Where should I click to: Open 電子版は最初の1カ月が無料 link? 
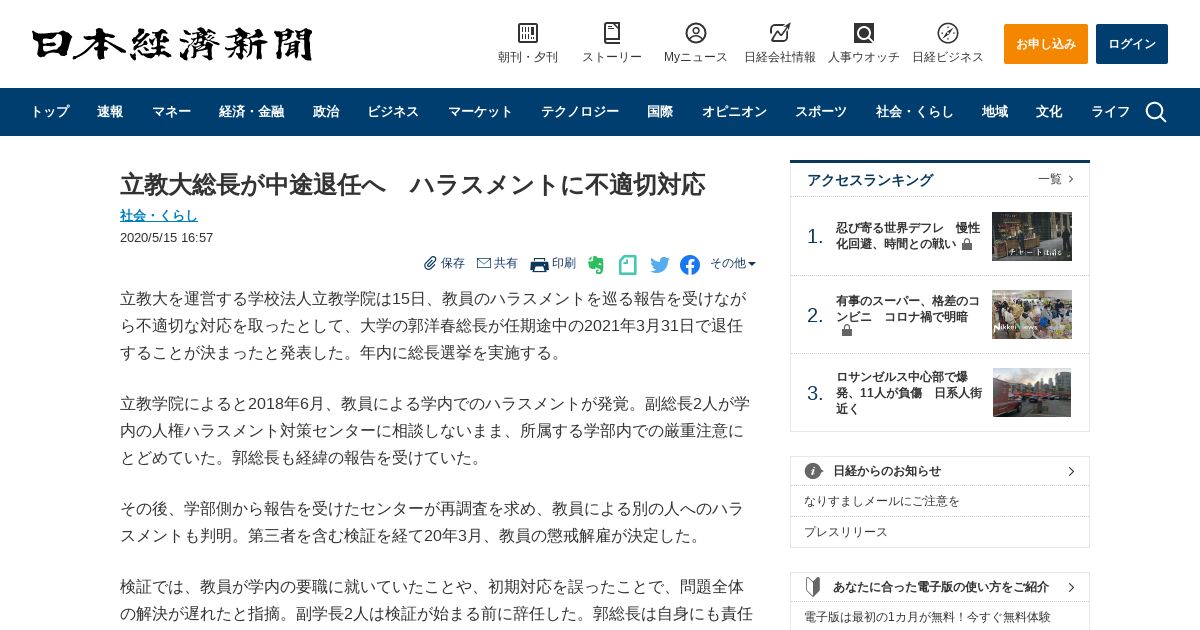(927, 617)
